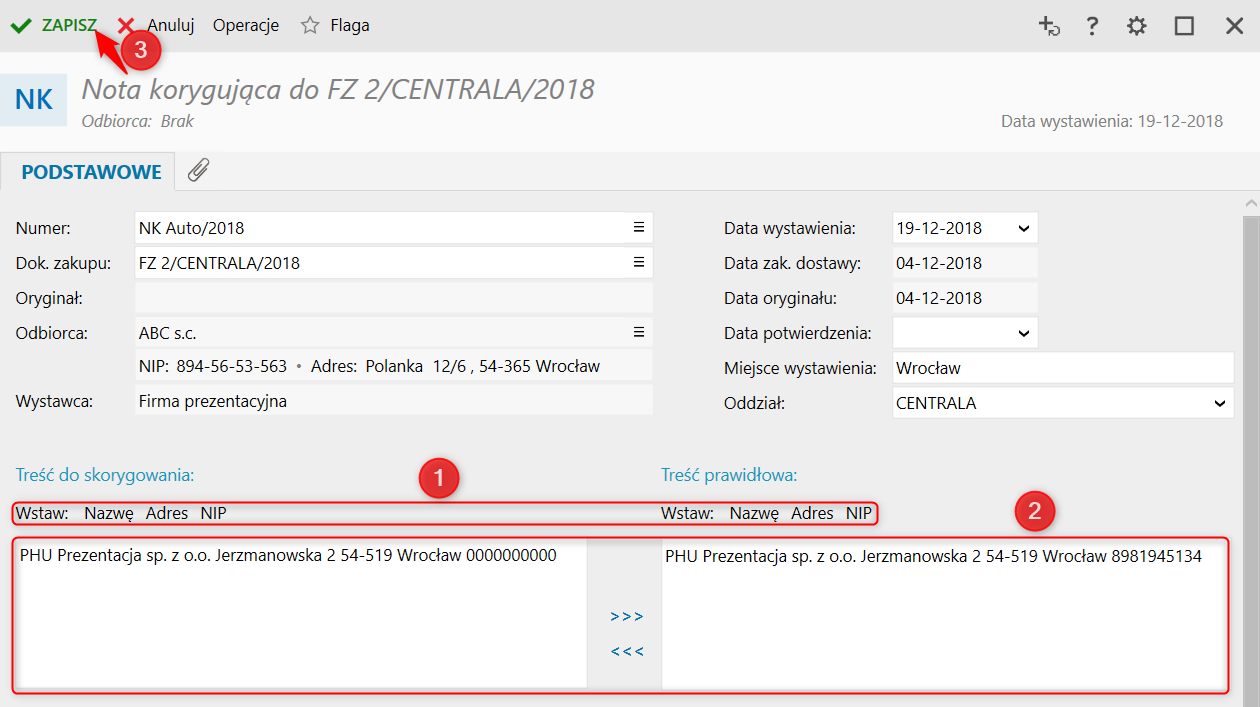Close the window
Screen dimensions: 1260x707
tap(1235, 26)
